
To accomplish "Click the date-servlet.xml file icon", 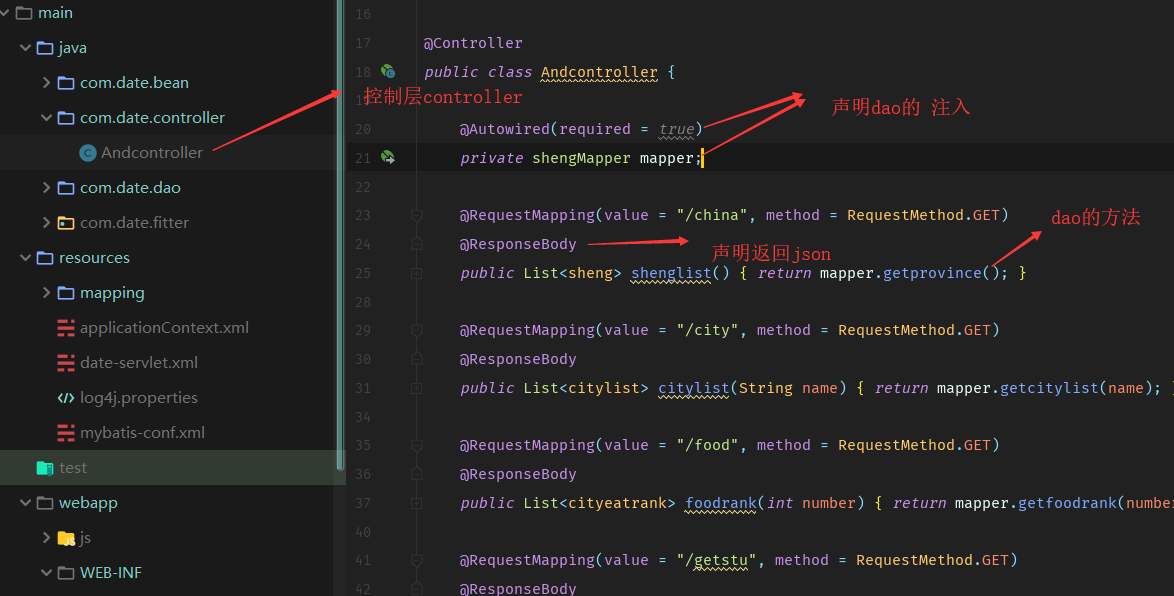I will pyautogui.click(x=66, y=362).
